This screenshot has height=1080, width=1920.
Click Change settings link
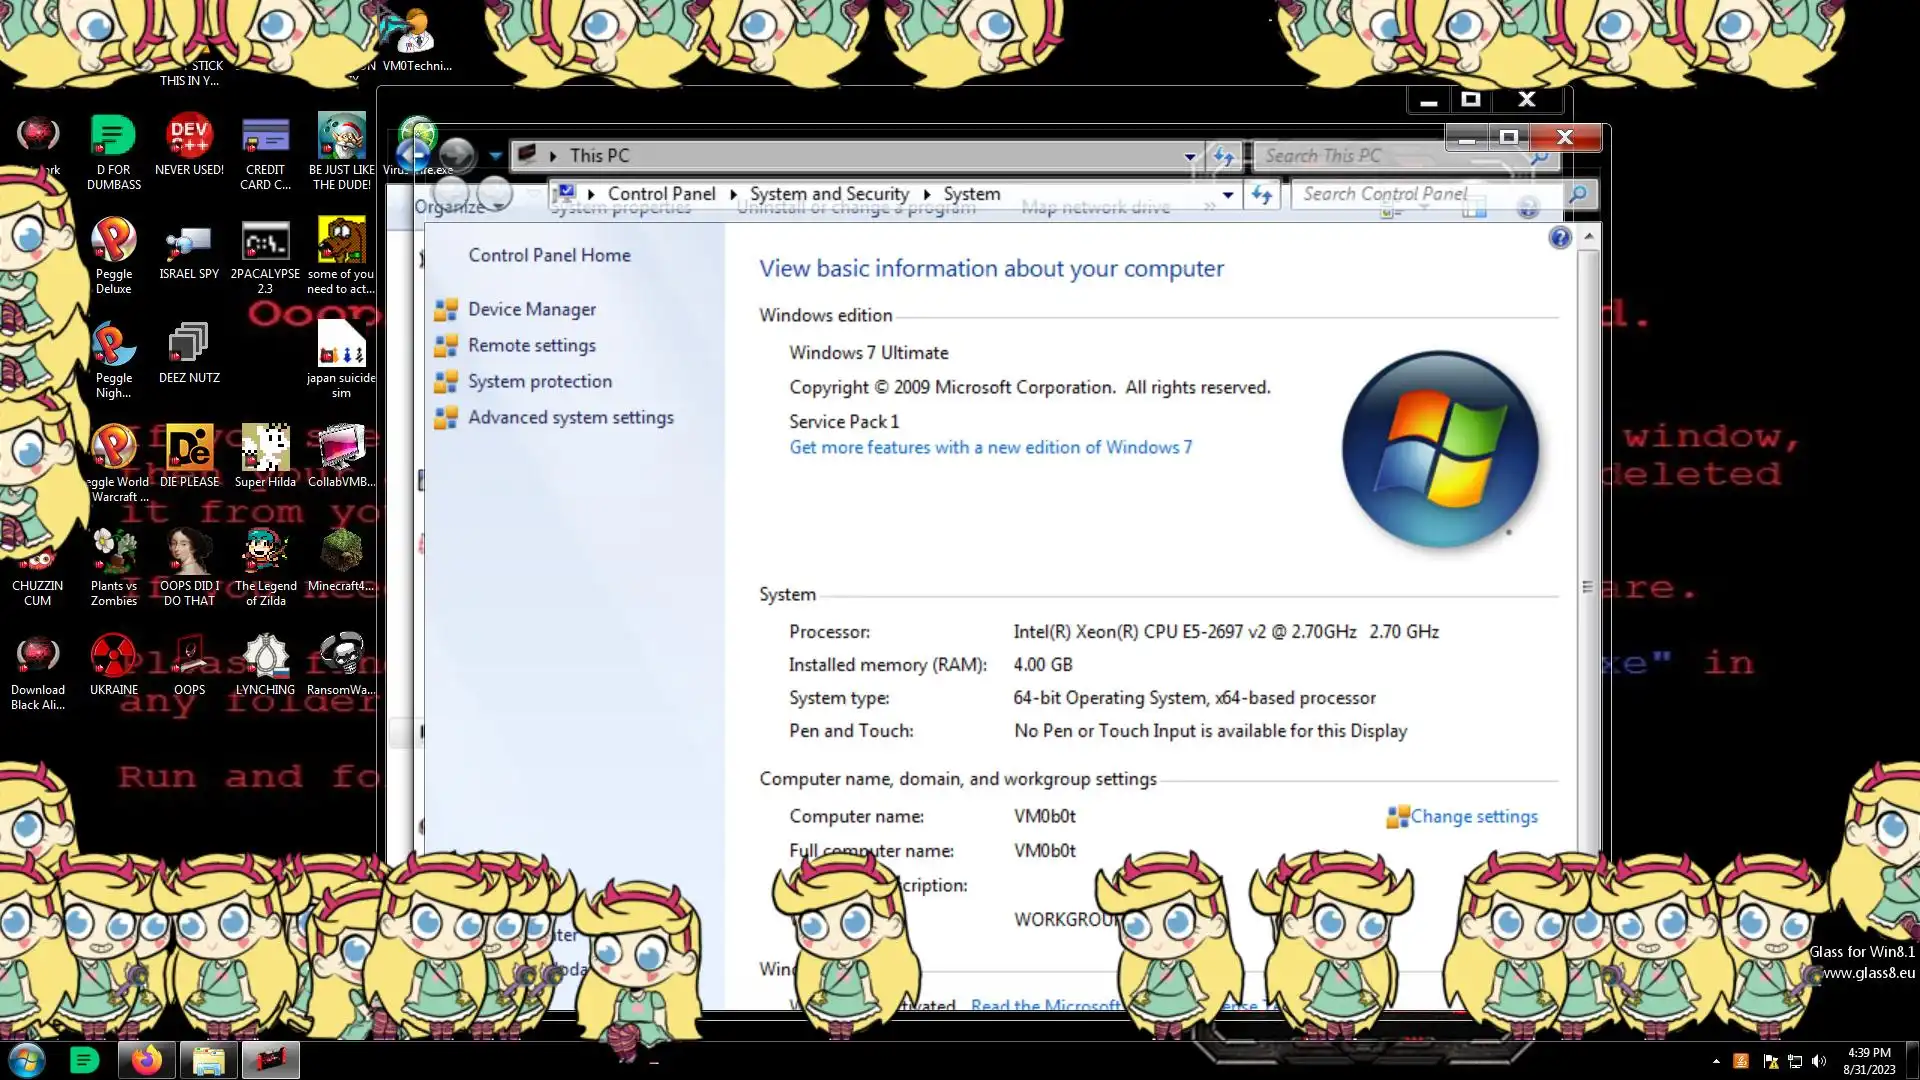tap(1473, 817)
